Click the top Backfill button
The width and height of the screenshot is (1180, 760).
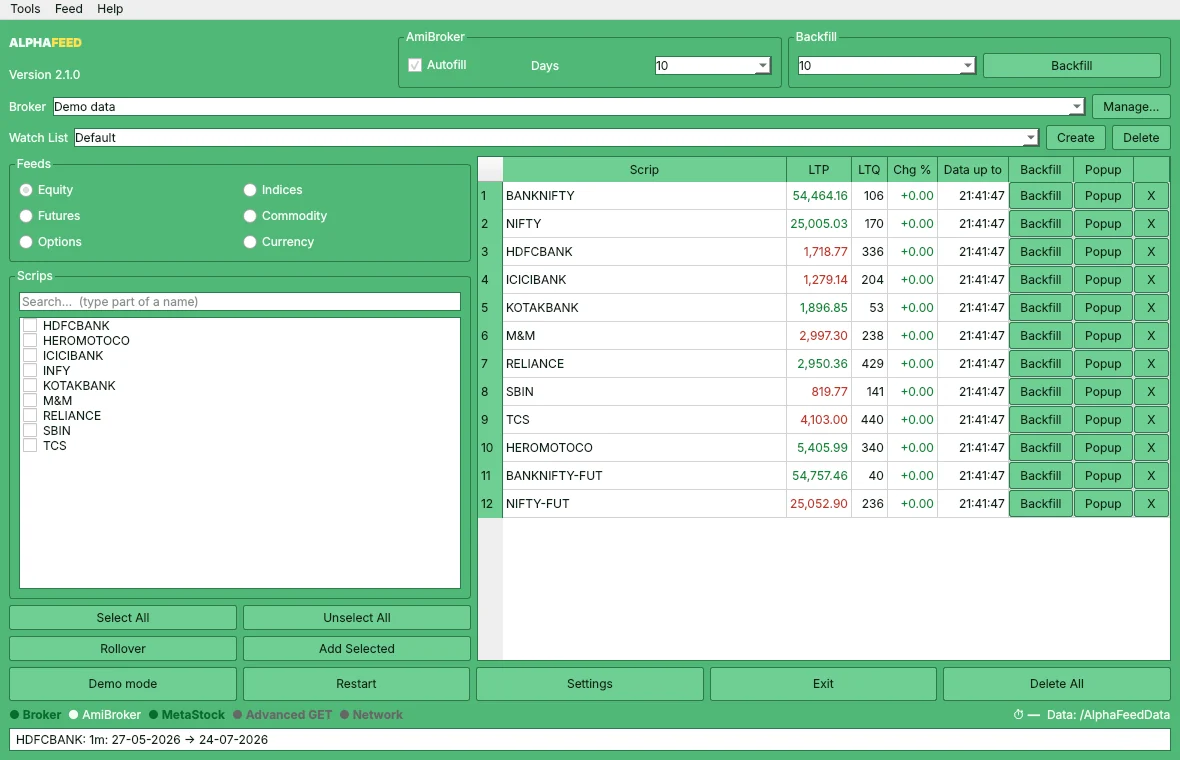1071,65
